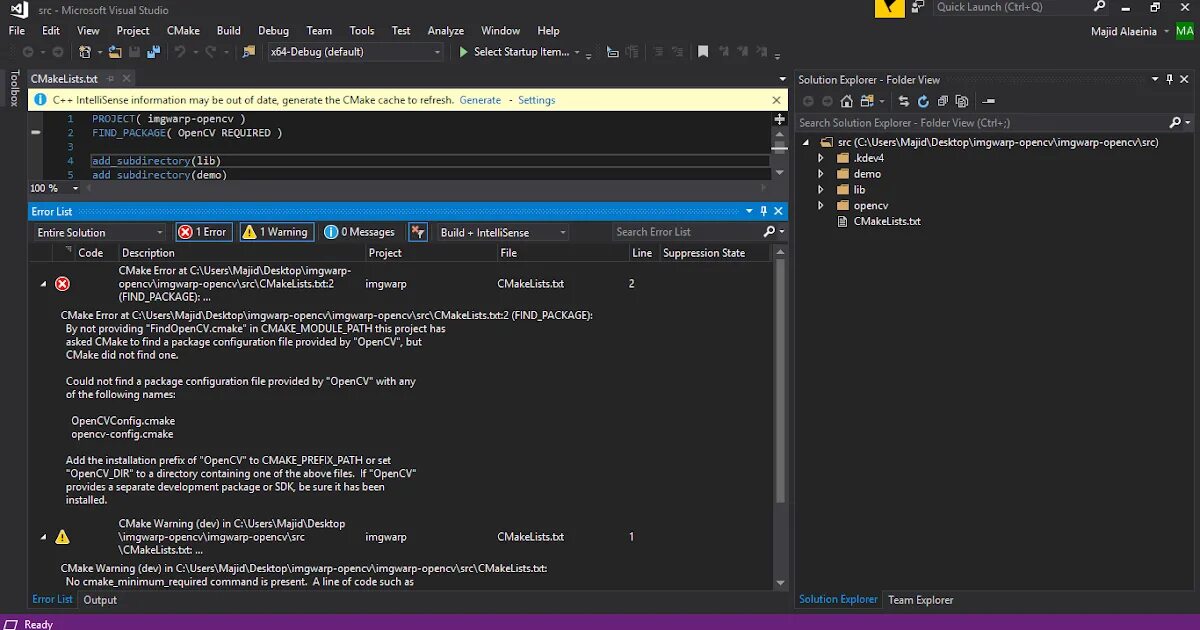Dismiss the IntelliSense info bar
Screen dimensions: 1200x630
pyautogui.click(x=776, y=100)
